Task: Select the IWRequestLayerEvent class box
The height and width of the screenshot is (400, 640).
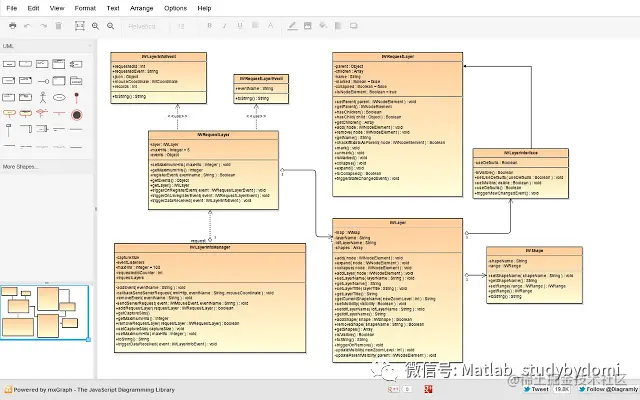Action: [261, 89]
